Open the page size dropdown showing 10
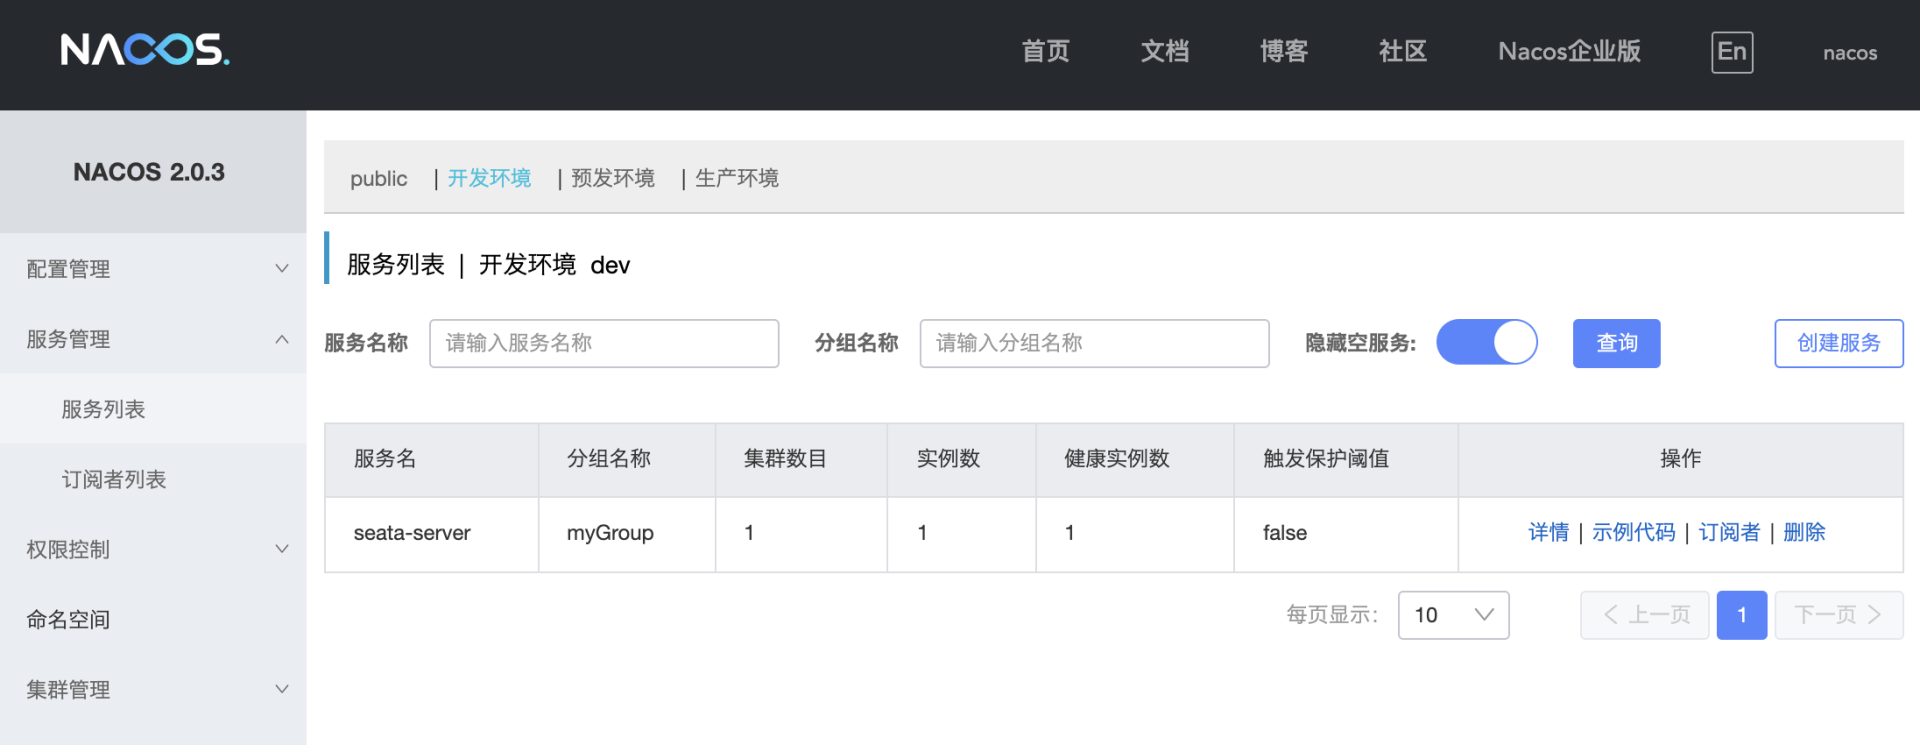This screenshot has width=1920, height=745. (1452, 615)
